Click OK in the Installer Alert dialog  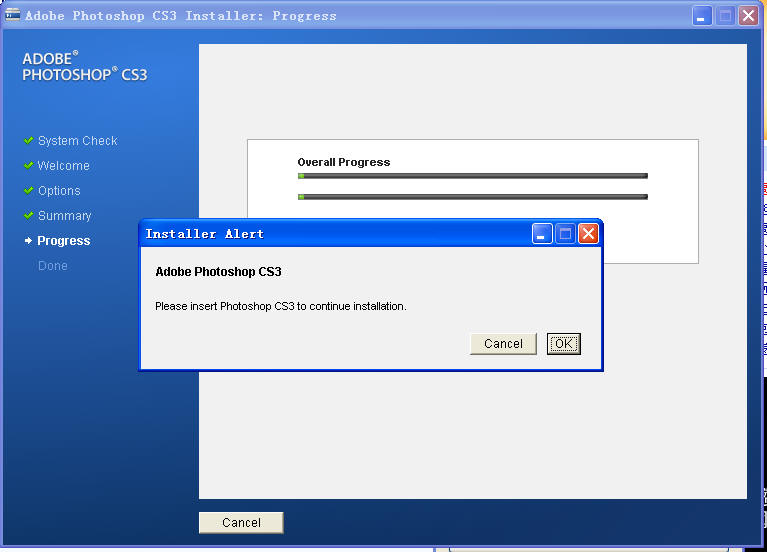[x=564, y=344]
